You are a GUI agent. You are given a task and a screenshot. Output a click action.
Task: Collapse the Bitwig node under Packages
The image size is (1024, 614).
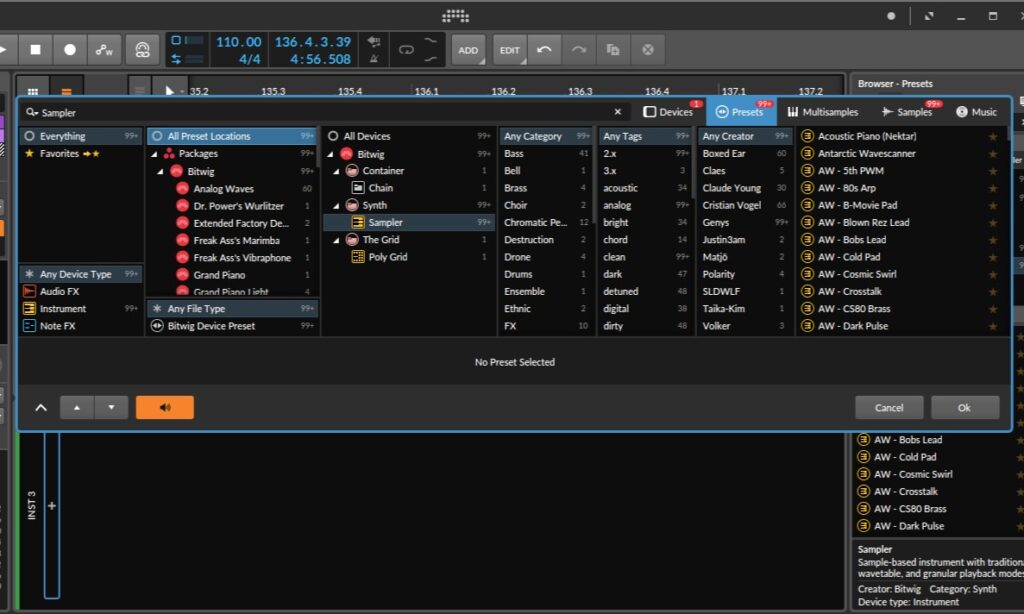click(161, 172)
